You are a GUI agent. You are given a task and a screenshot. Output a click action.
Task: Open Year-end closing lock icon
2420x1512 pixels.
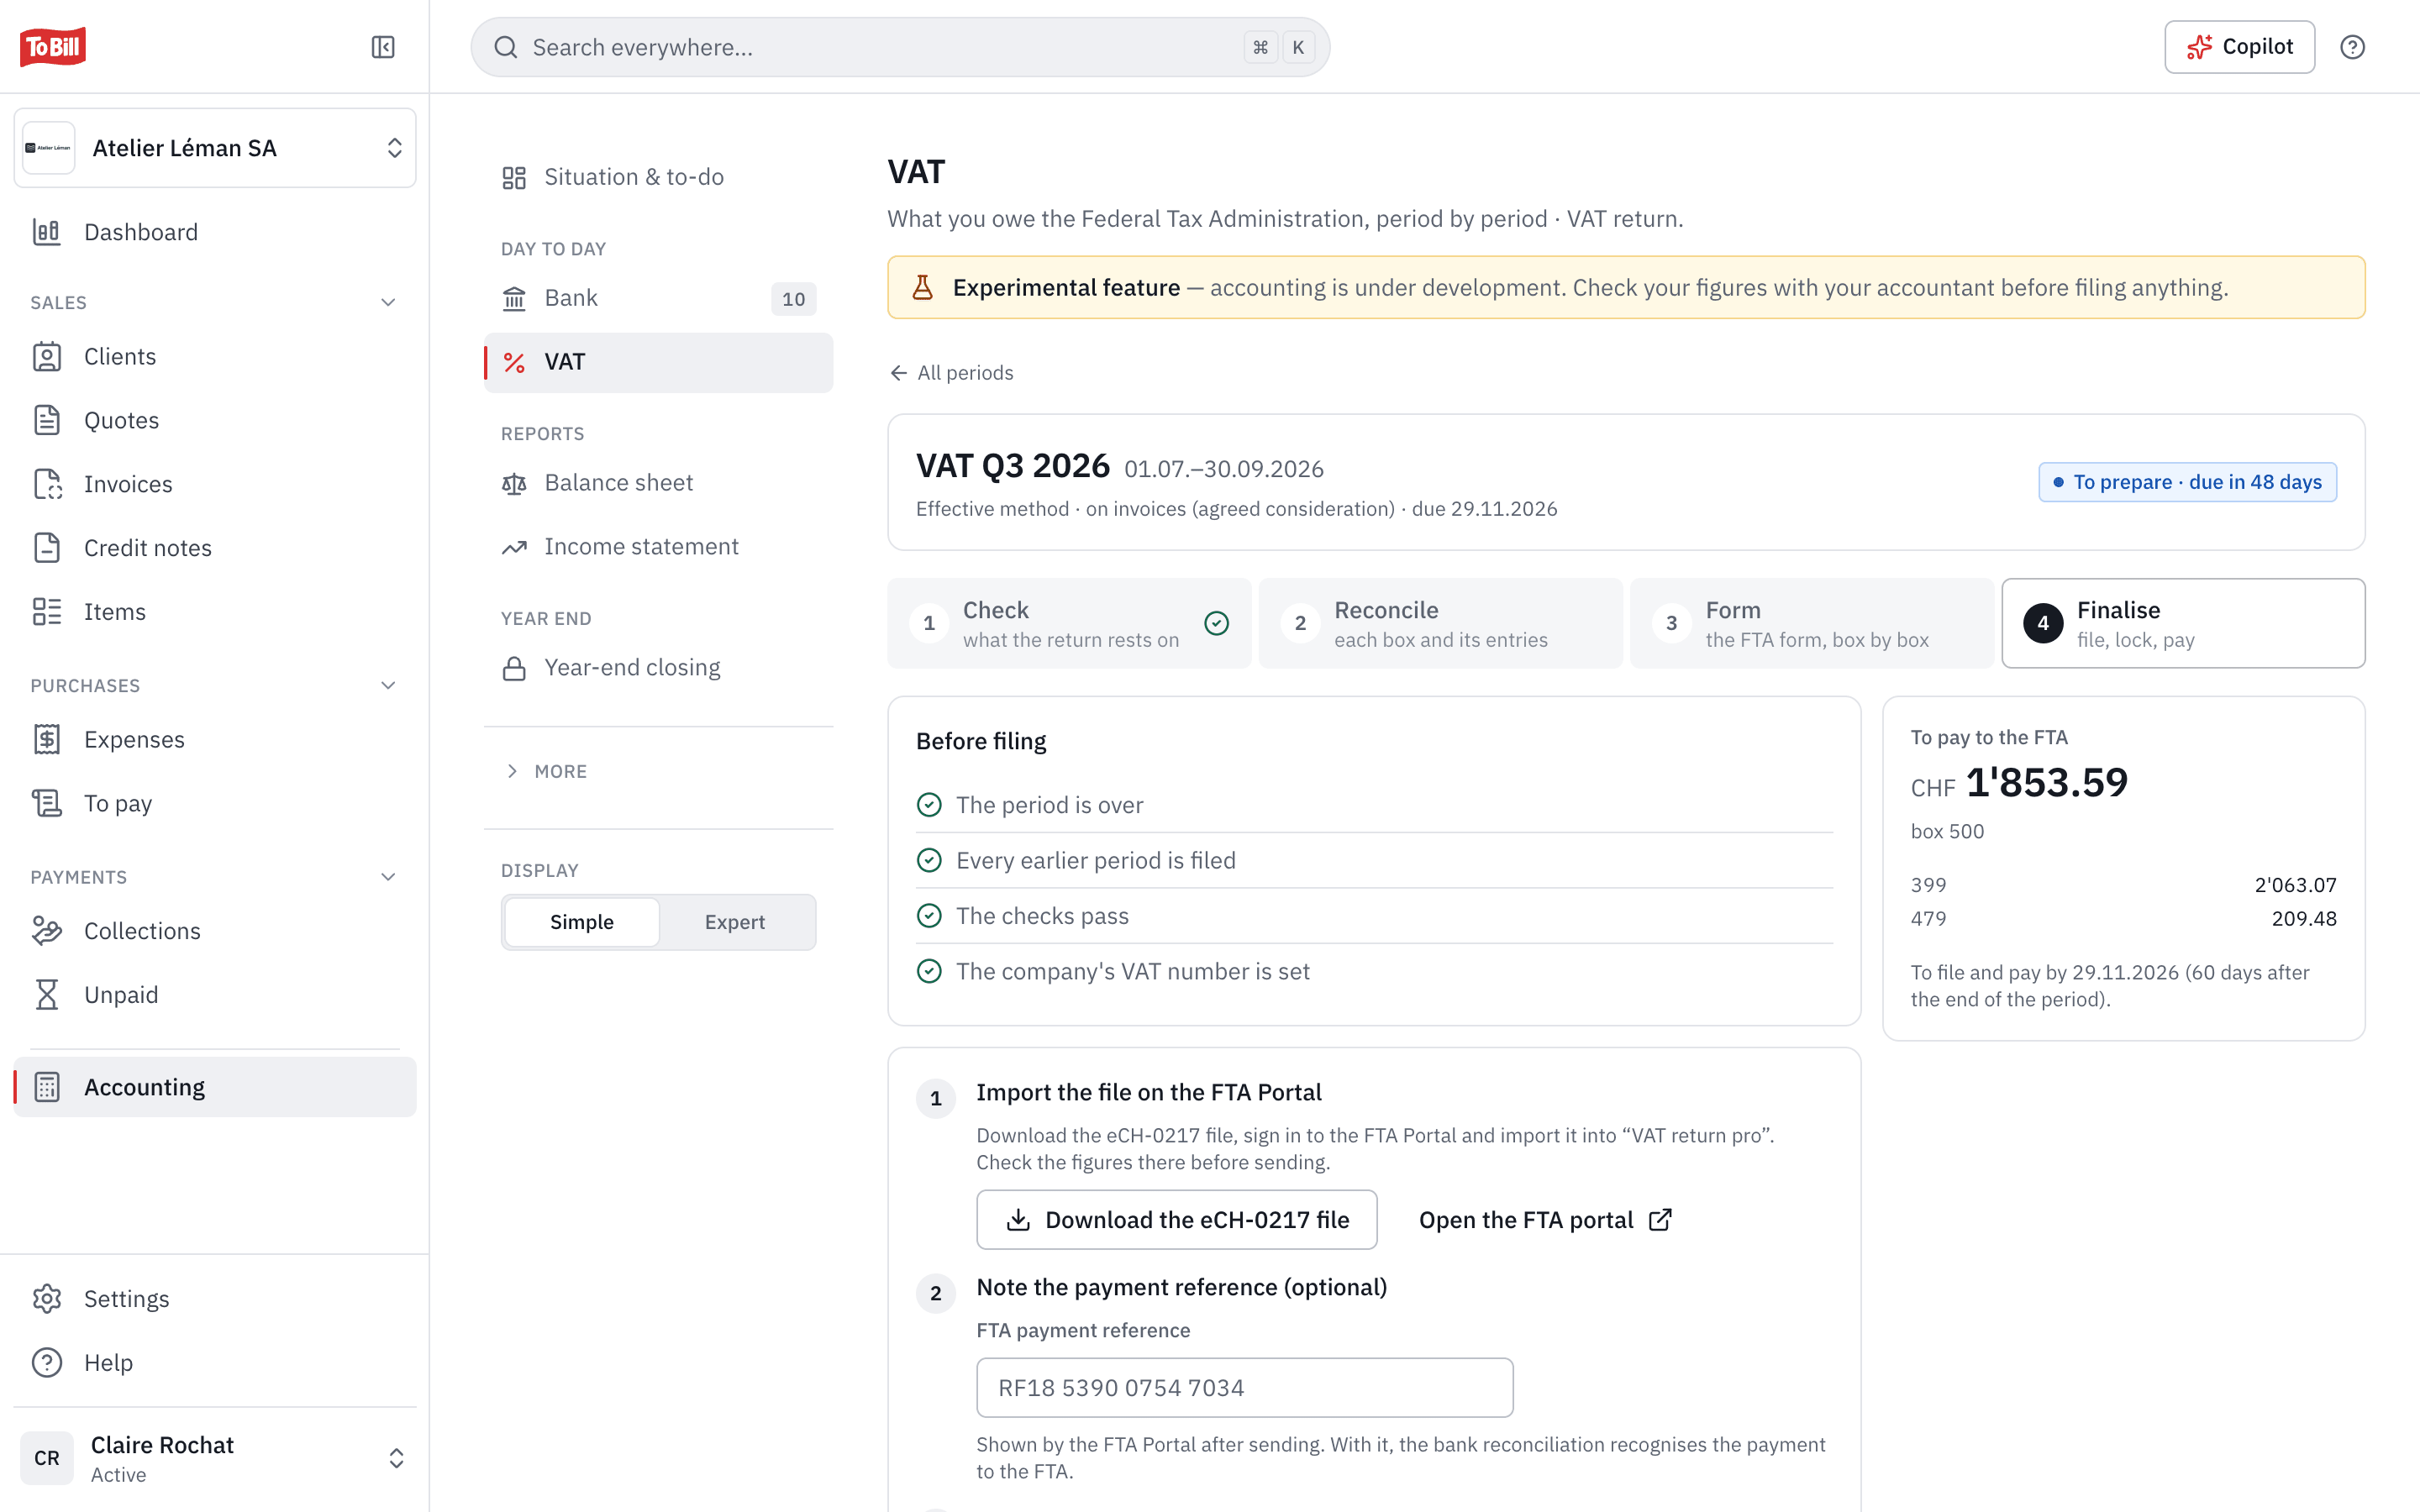[514, 668]
